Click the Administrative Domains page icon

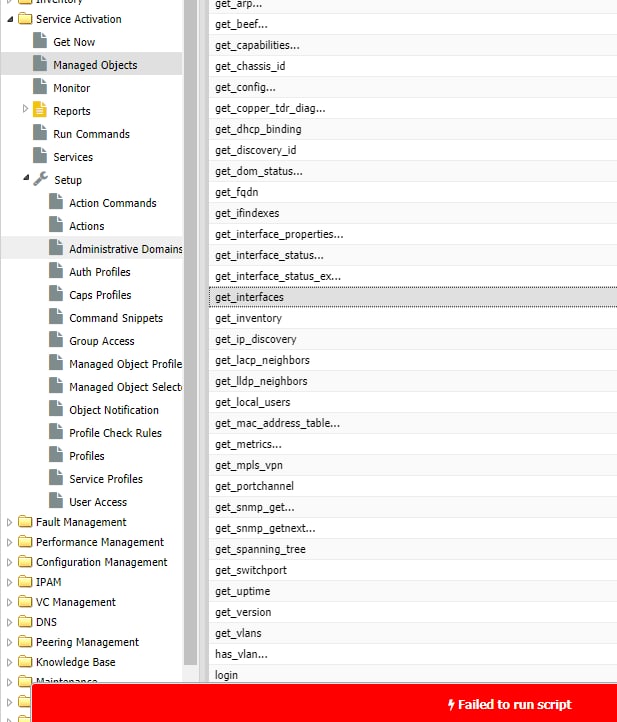(x=56, y=248)
